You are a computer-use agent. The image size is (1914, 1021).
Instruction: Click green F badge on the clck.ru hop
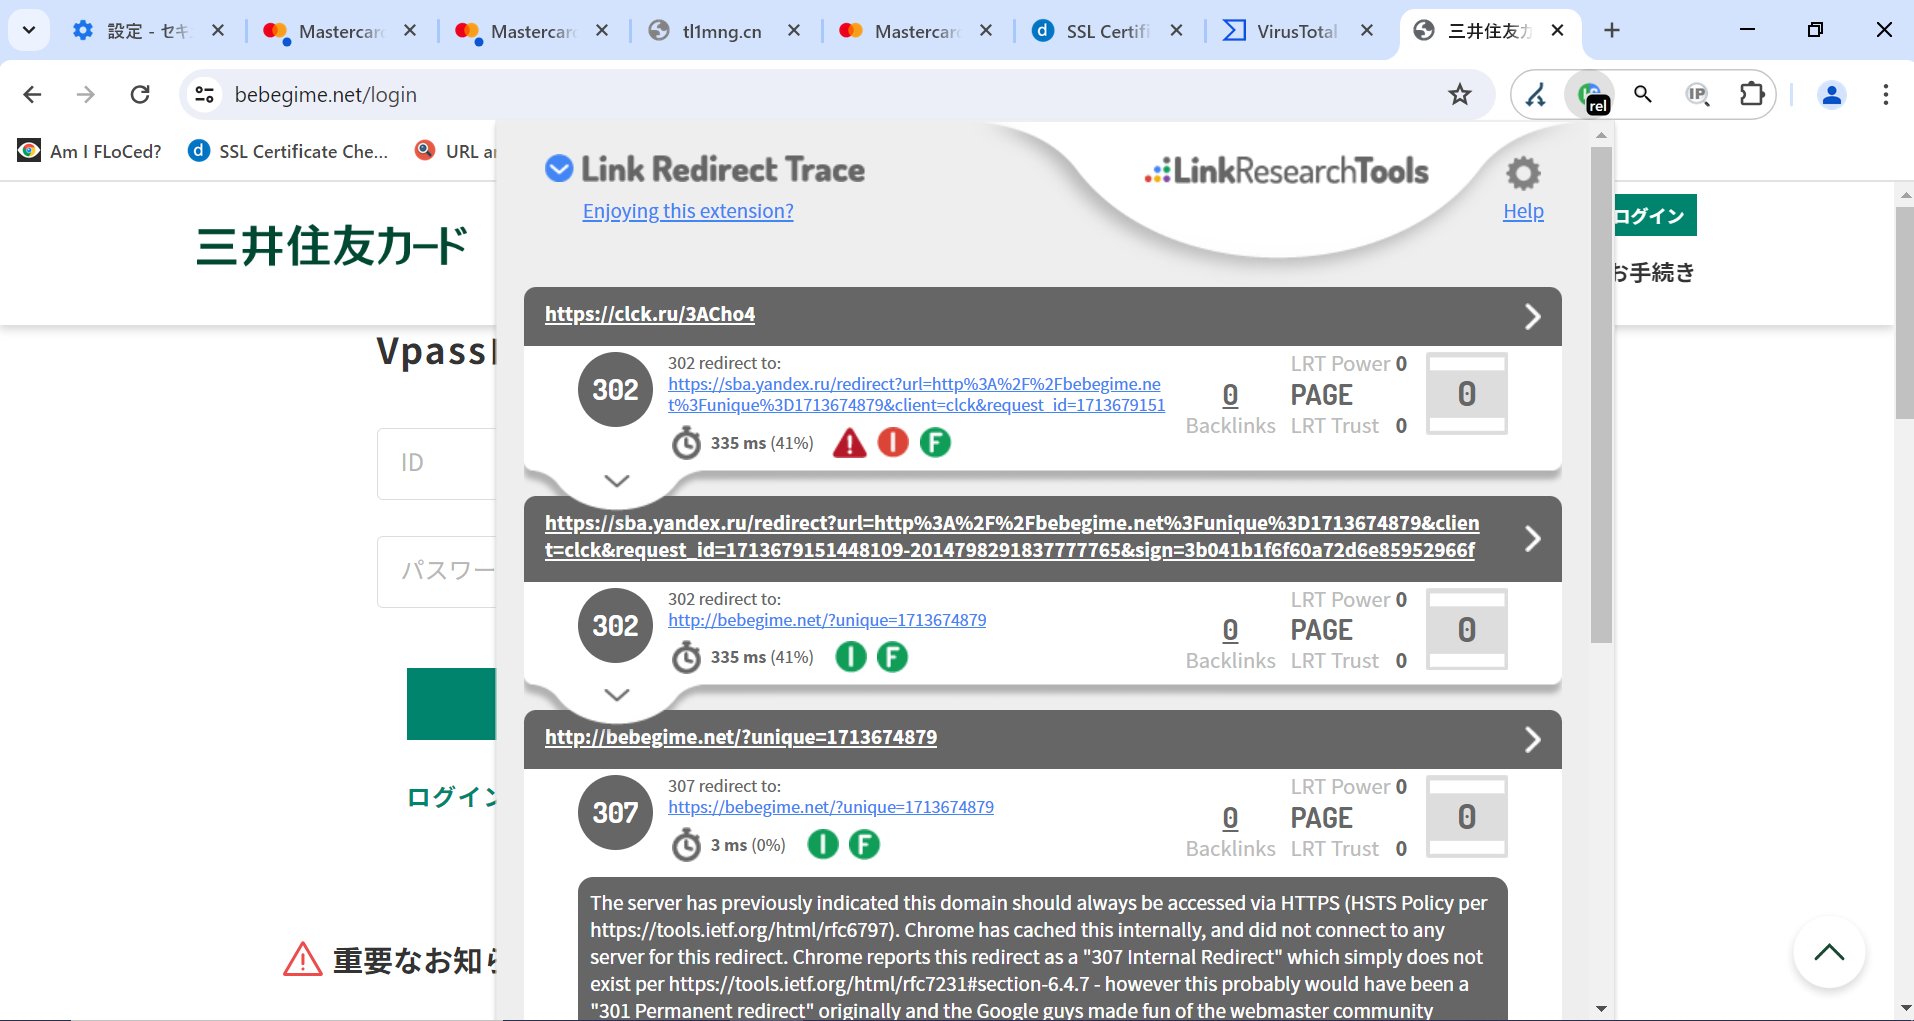click(x=935, y=442)
